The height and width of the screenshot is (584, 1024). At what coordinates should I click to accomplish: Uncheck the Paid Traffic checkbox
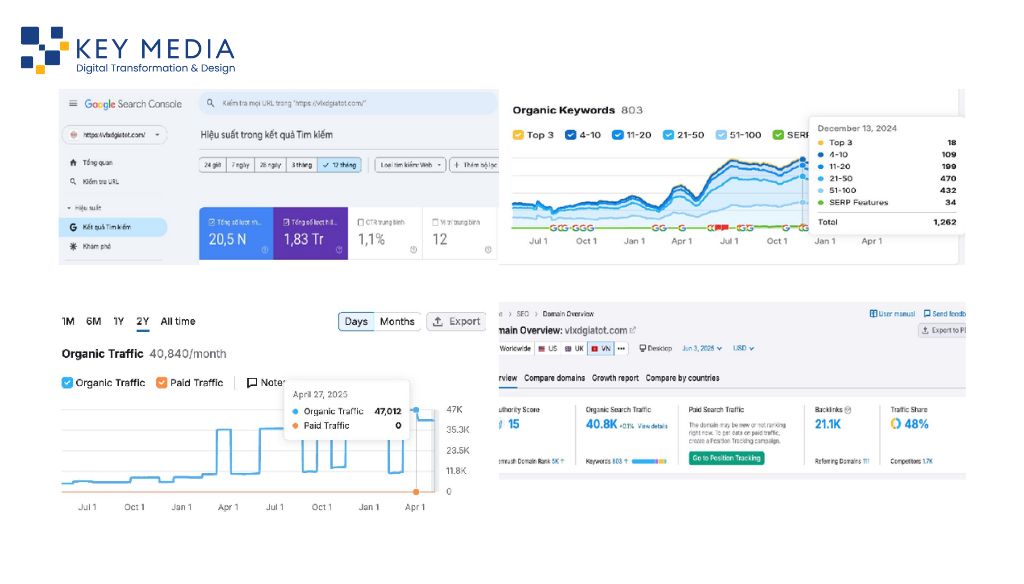pos(161,383)
